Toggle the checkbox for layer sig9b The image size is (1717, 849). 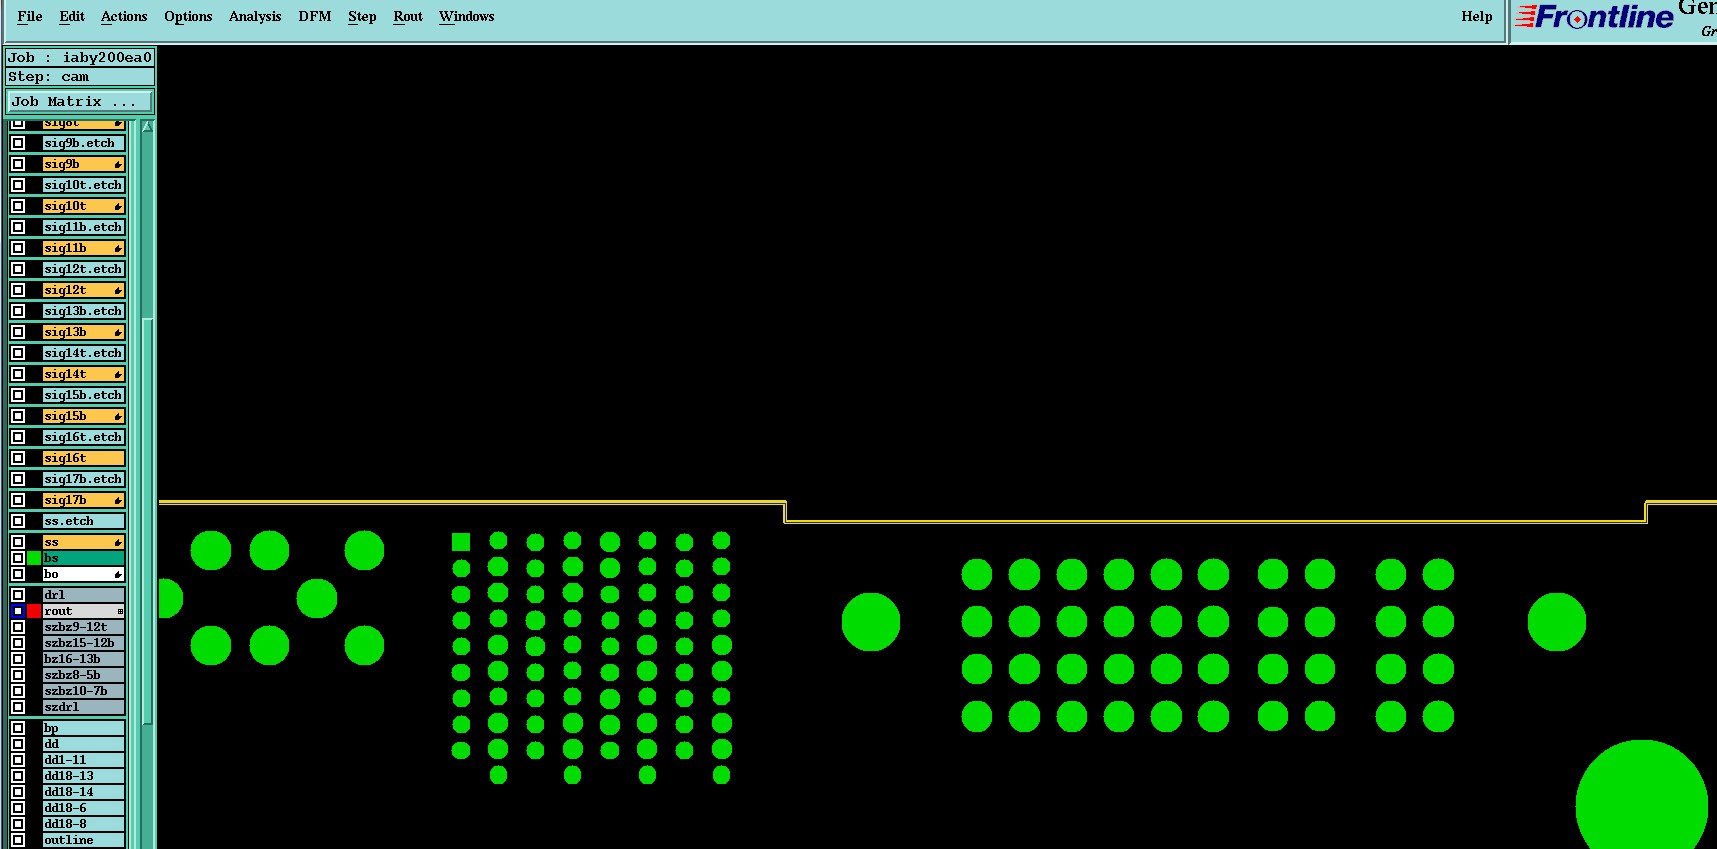[18, 164]
